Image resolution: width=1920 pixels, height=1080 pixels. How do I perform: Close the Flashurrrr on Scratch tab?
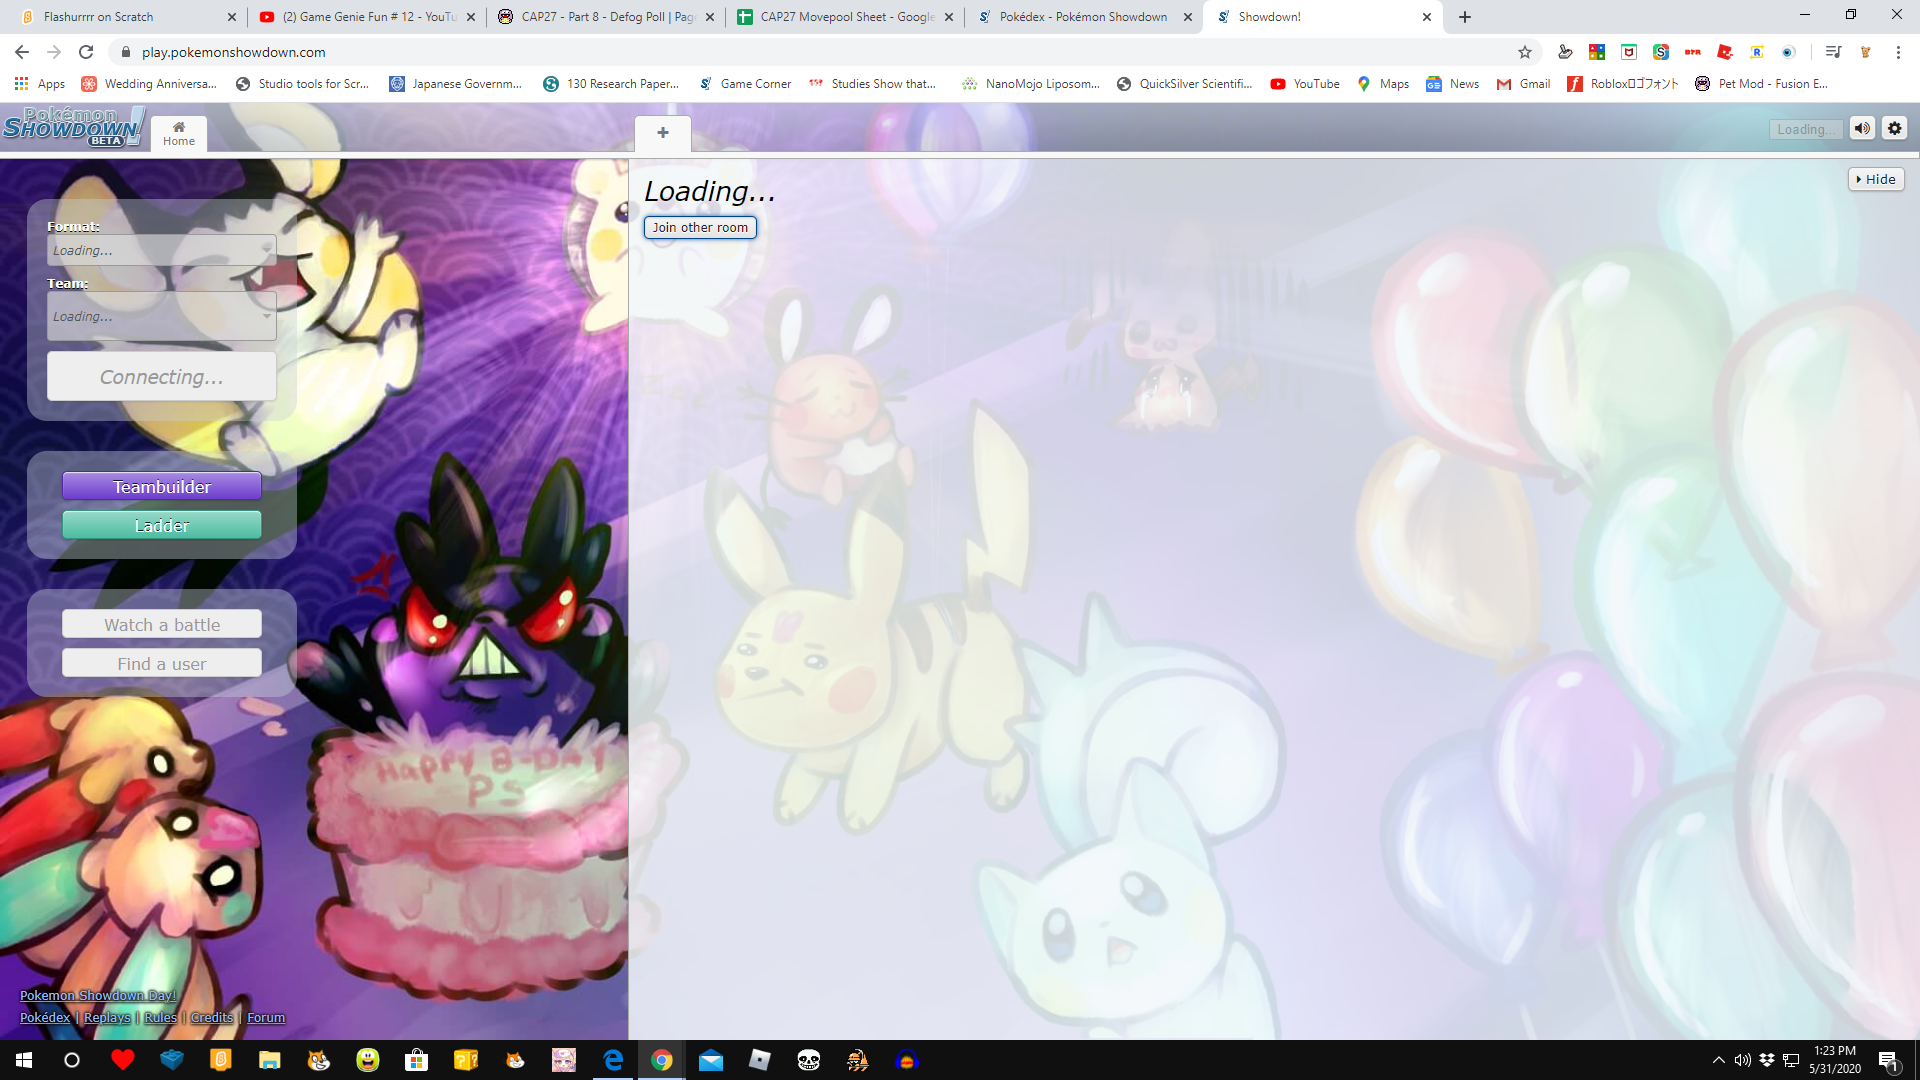[232, 17]
